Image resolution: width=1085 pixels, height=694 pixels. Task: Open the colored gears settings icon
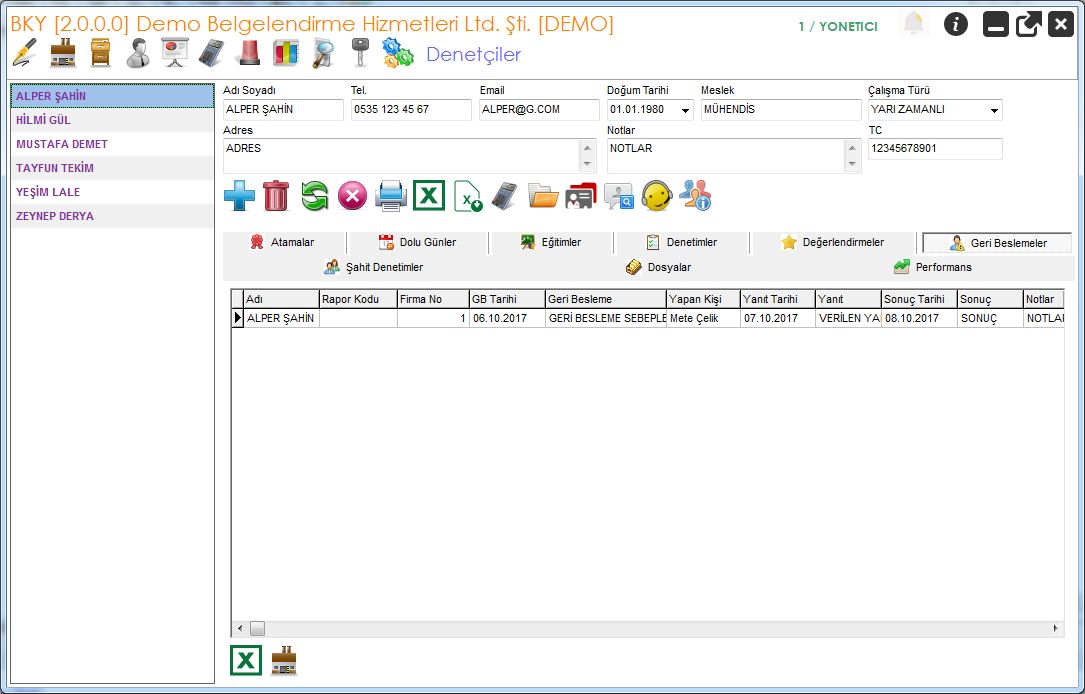[398, 53]
